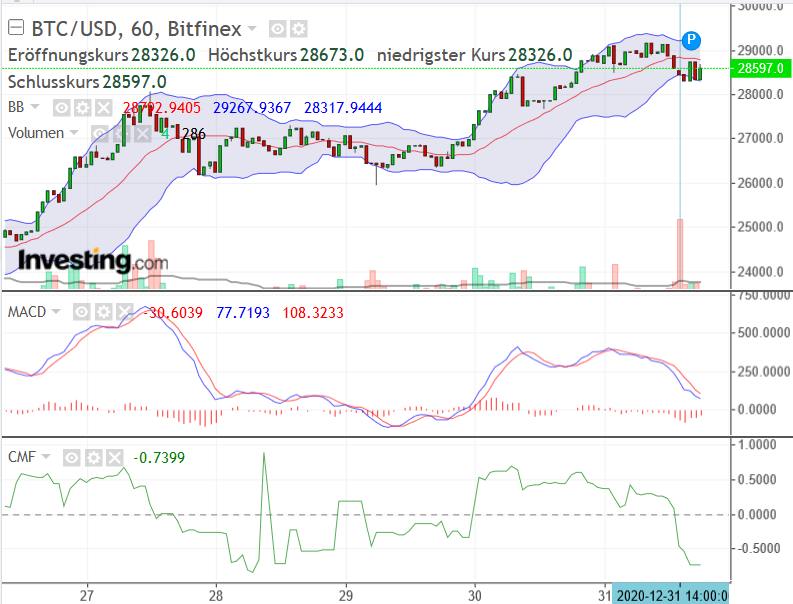Click BB lower band value 28317.9444
Screen dimensions: 793x604
[343, 108]
